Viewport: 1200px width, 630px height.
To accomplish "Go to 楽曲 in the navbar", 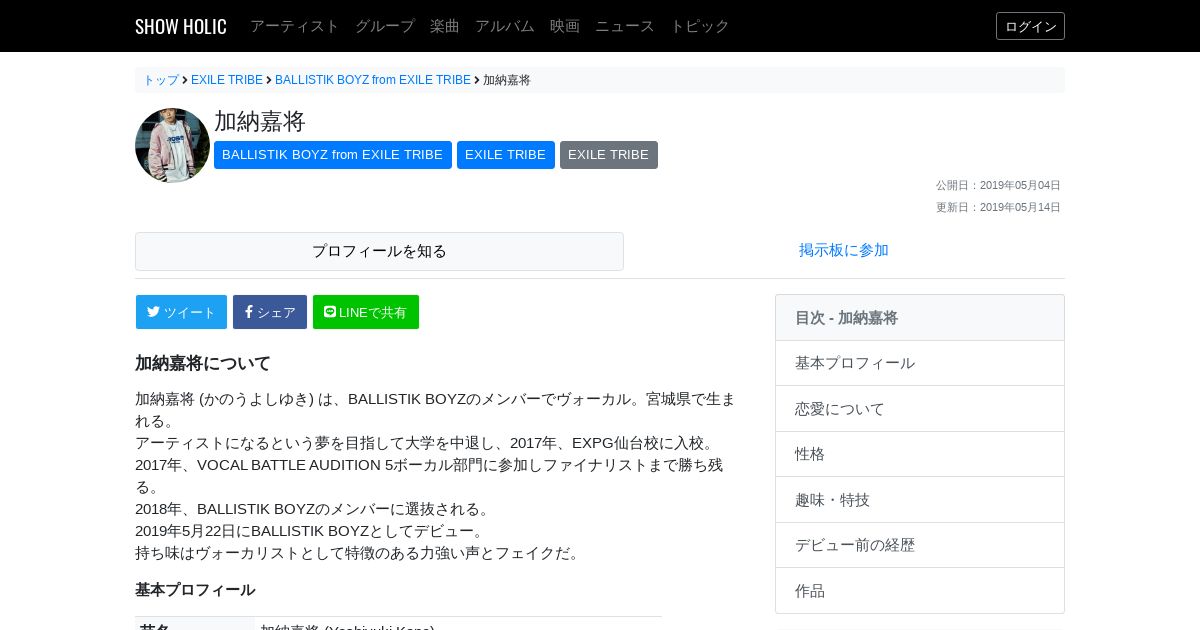I will pos(445,26).
